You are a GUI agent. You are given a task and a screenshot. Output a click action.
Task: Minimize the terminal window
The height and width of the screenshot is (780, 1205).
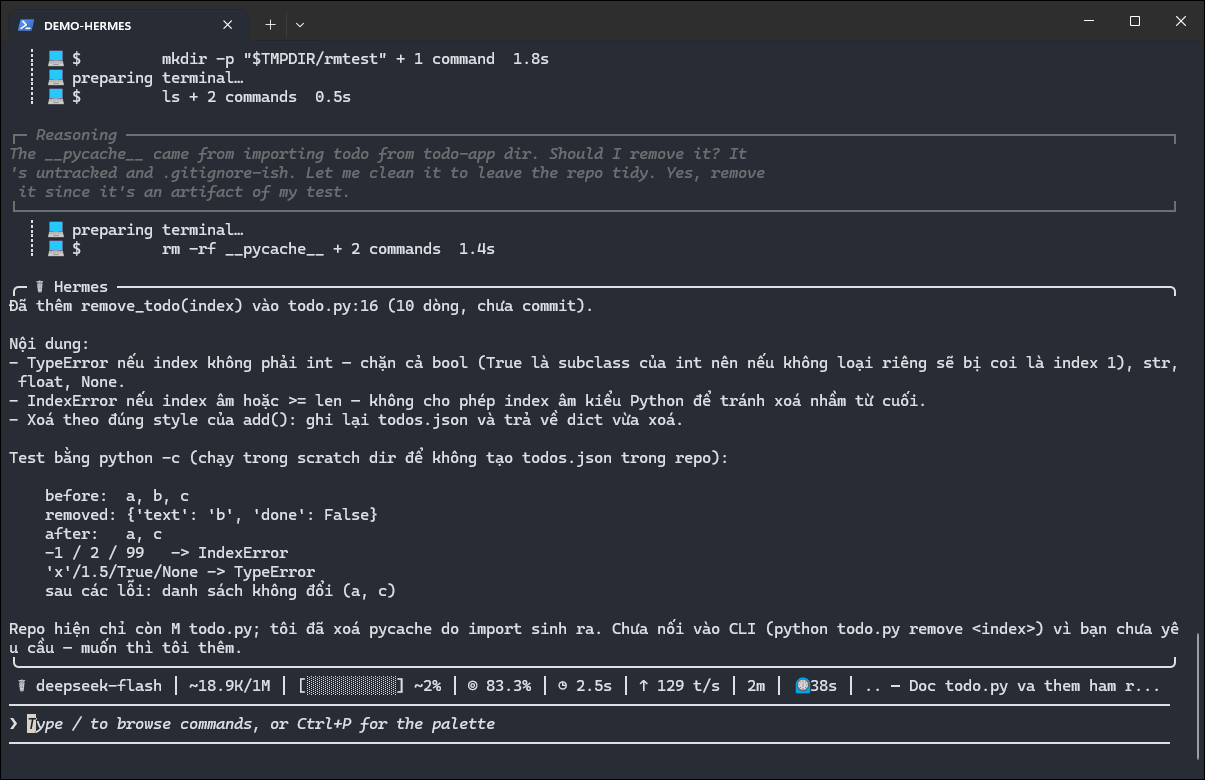tap(1088, 21)
